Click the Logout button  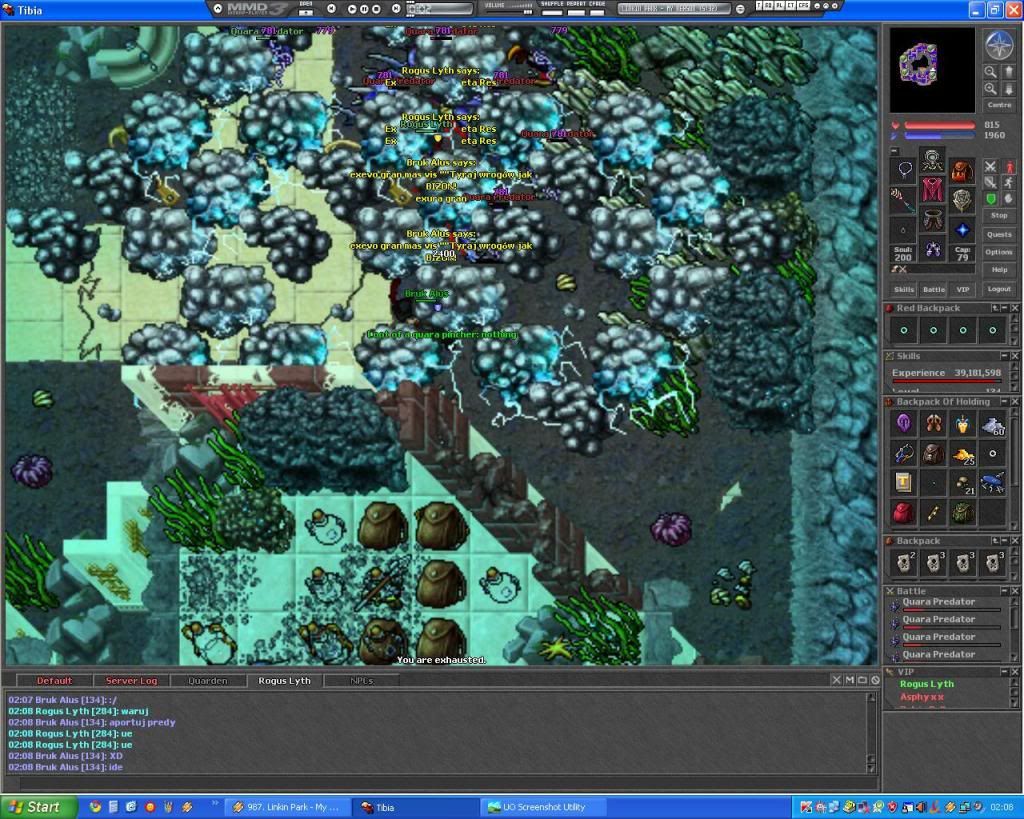(999, 289)
